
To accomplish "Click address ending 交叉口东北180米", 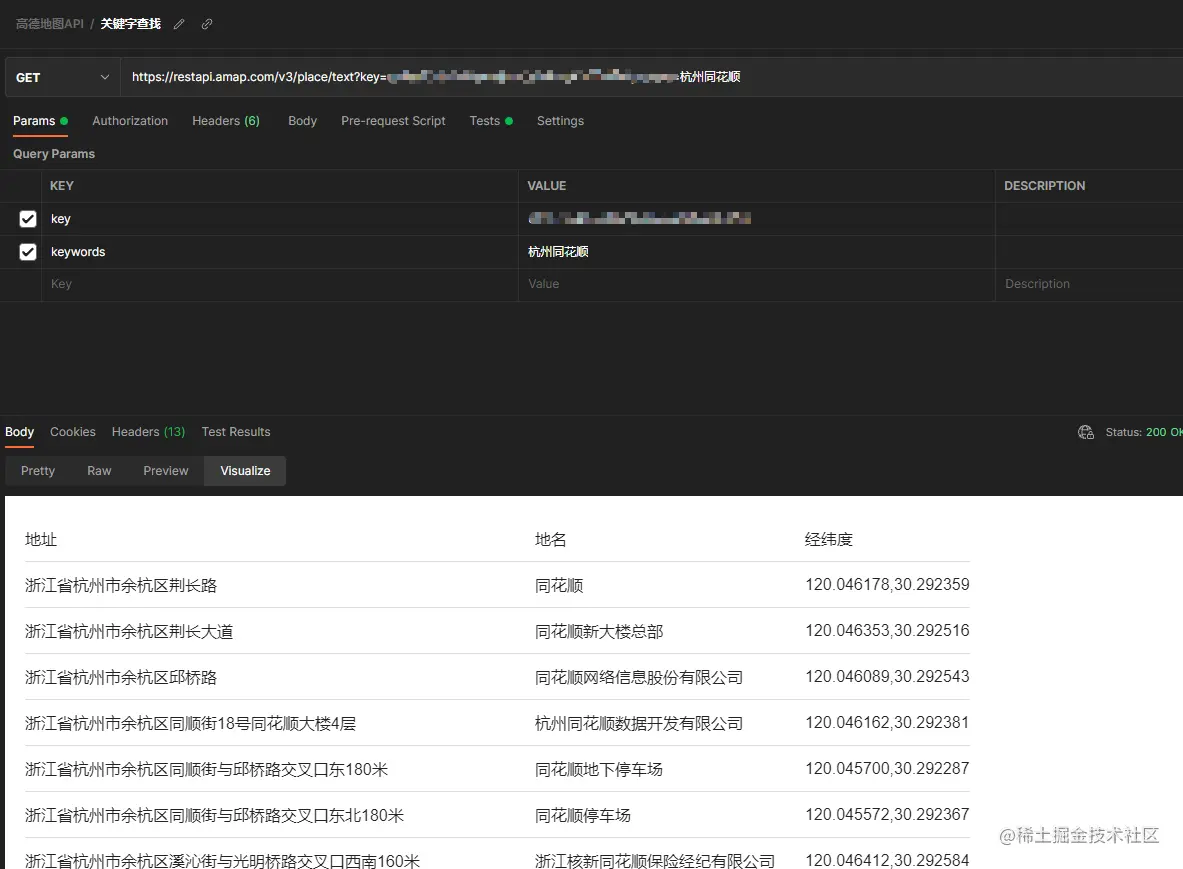I will click(214, 815).
